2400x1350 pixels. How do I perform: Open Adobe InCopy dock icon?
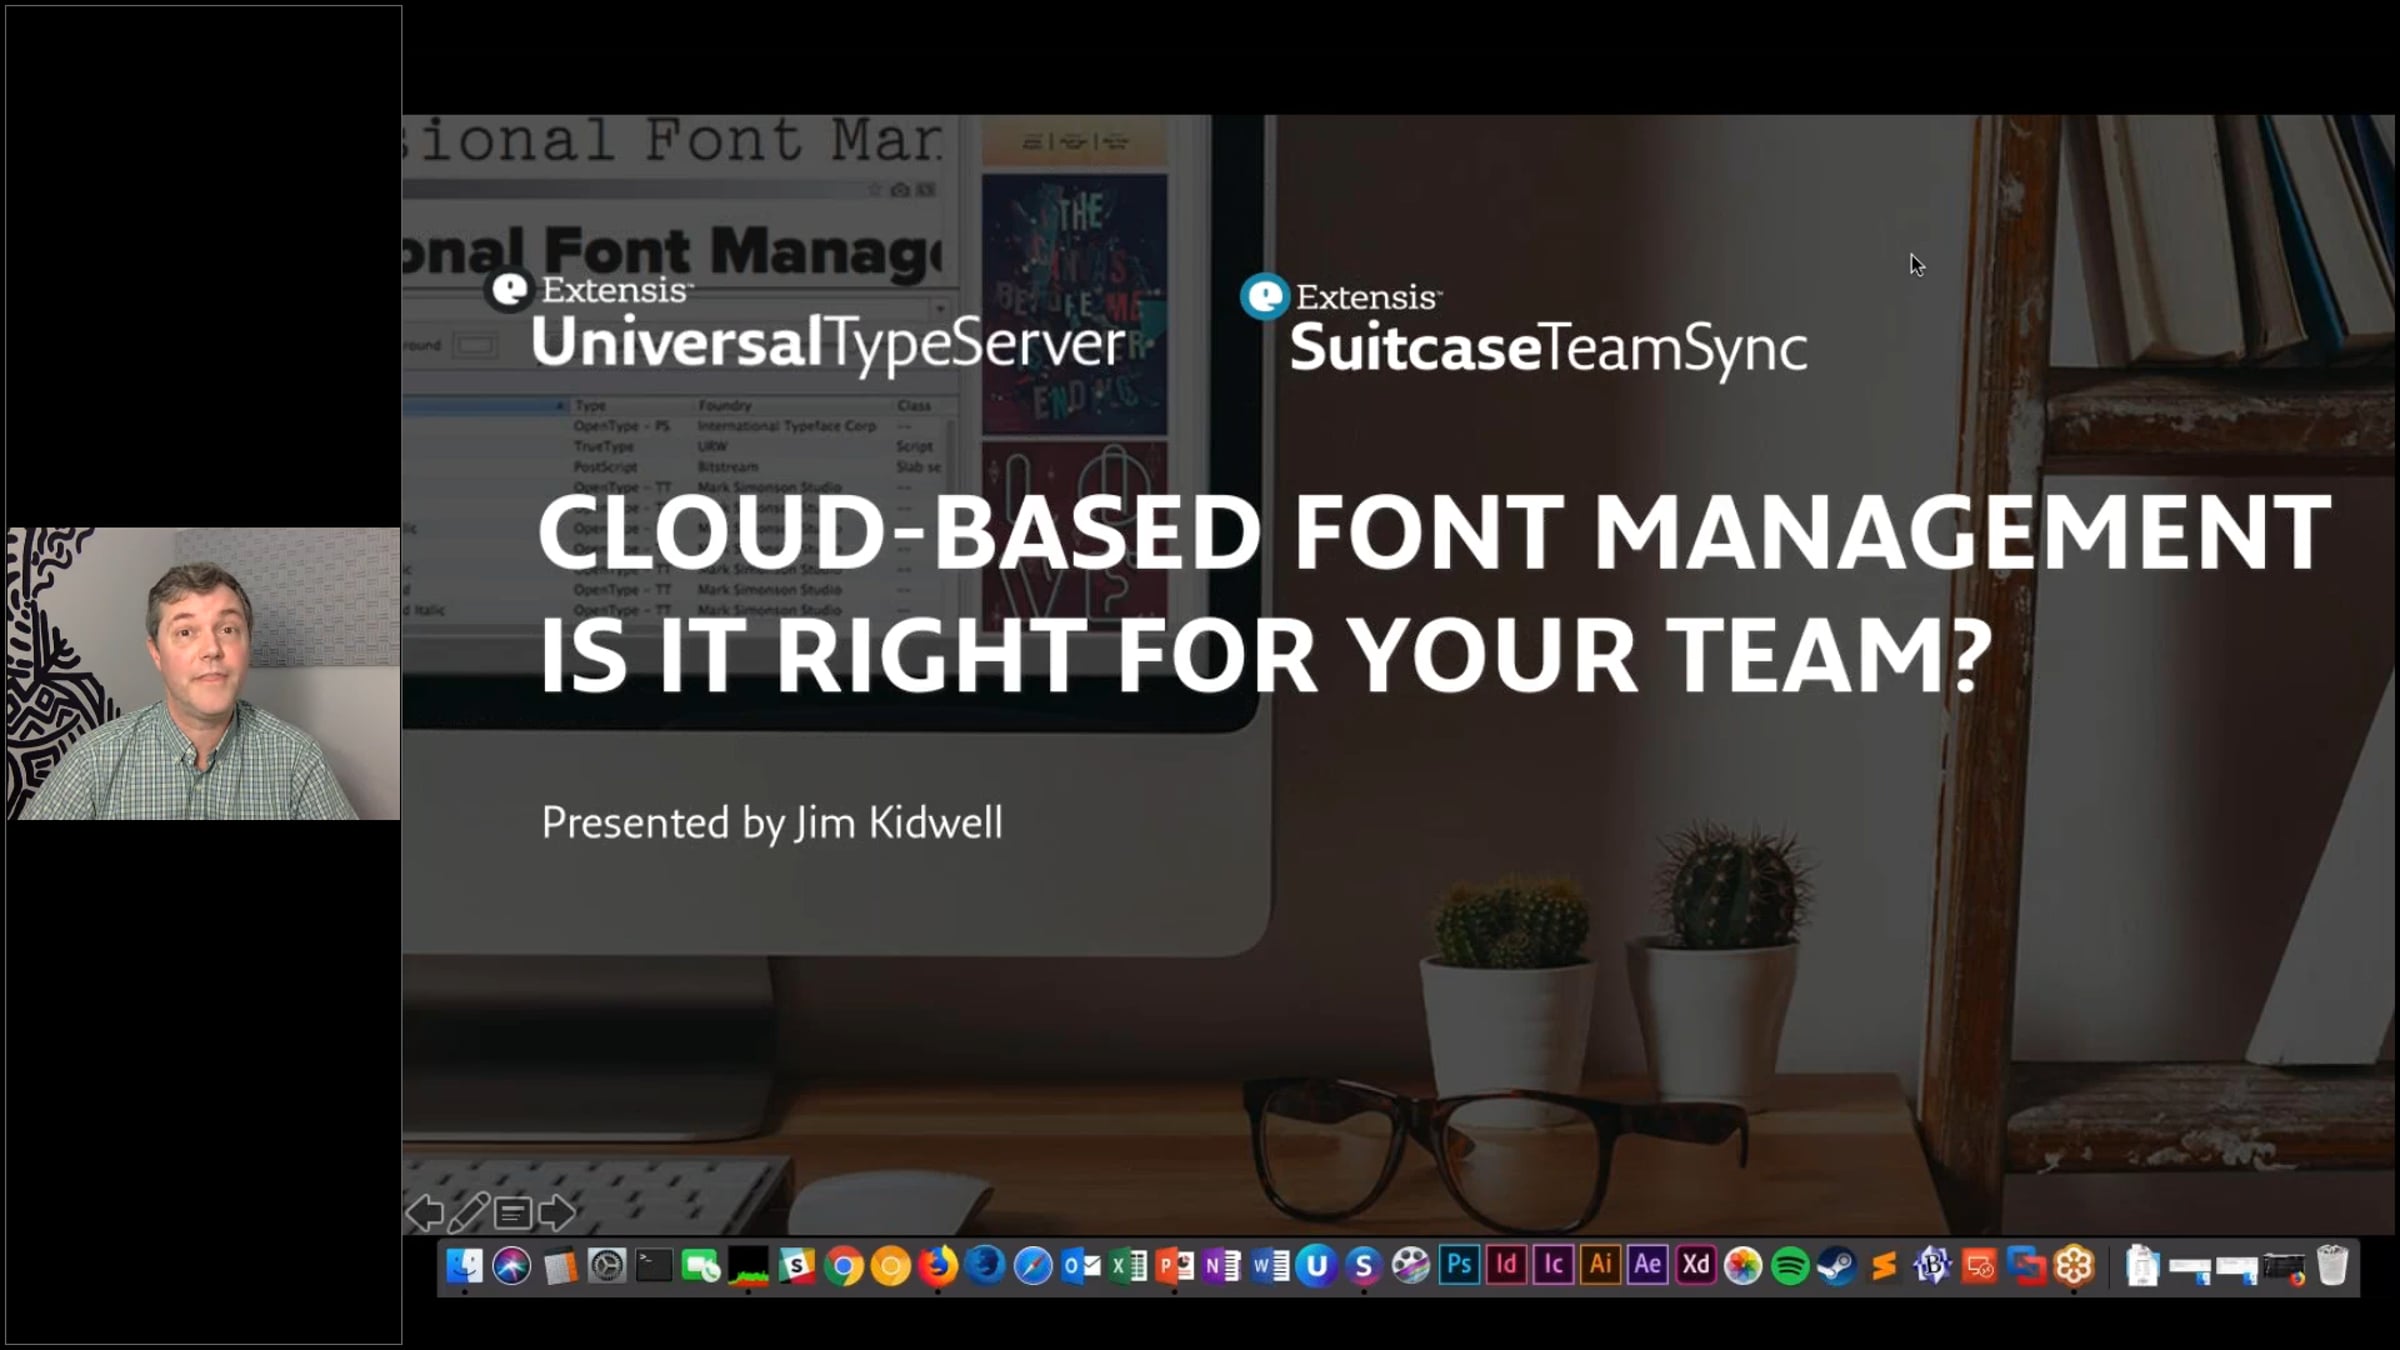pos(1553,1266)
